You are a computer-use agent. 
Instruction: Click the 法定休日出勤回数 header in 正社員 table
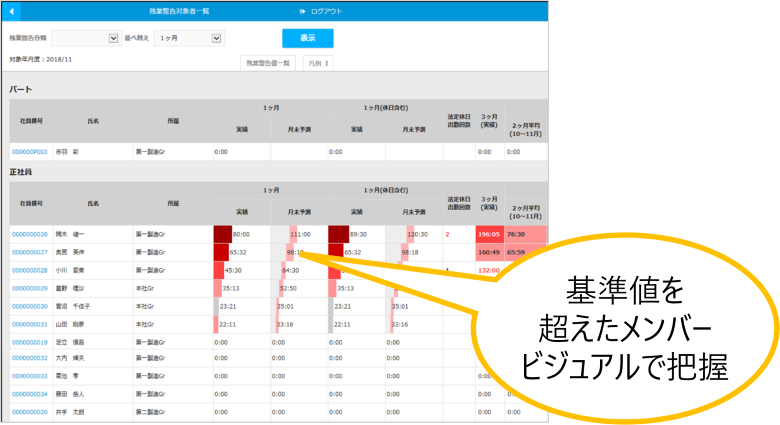(459, 204)
